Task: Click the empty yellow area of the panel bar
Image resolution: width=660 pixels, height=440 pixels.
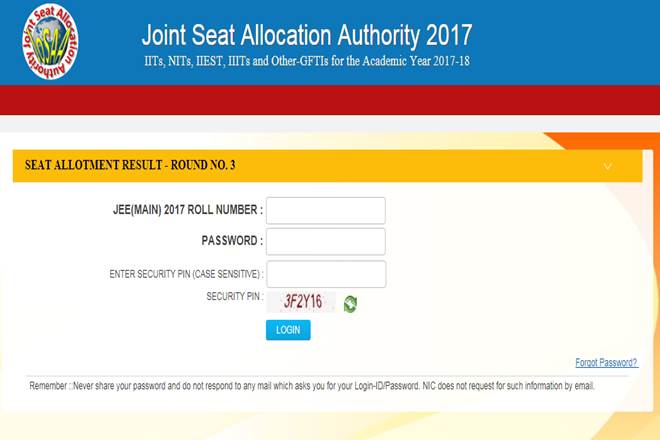Action: (x=420, y=166)
